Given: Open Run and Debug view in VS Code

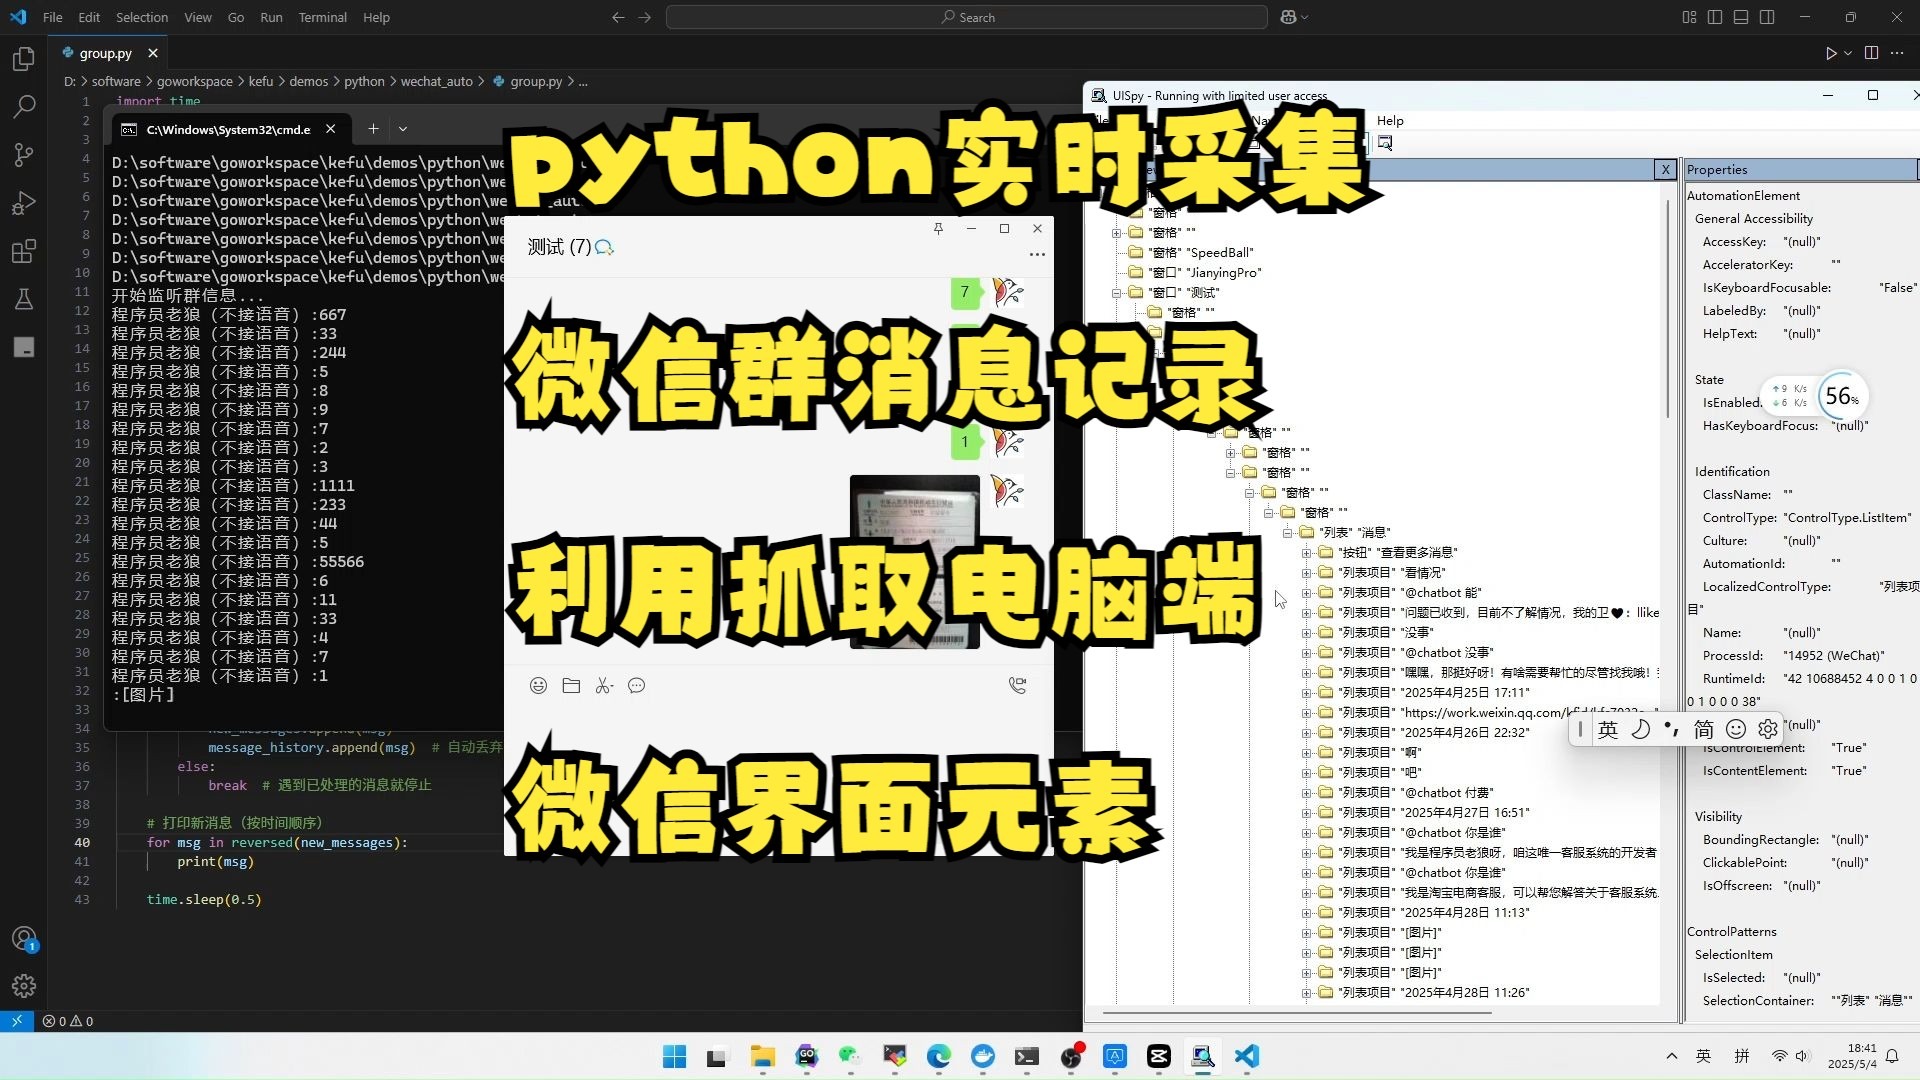Looking at the screenshot, I should (24, 203).
